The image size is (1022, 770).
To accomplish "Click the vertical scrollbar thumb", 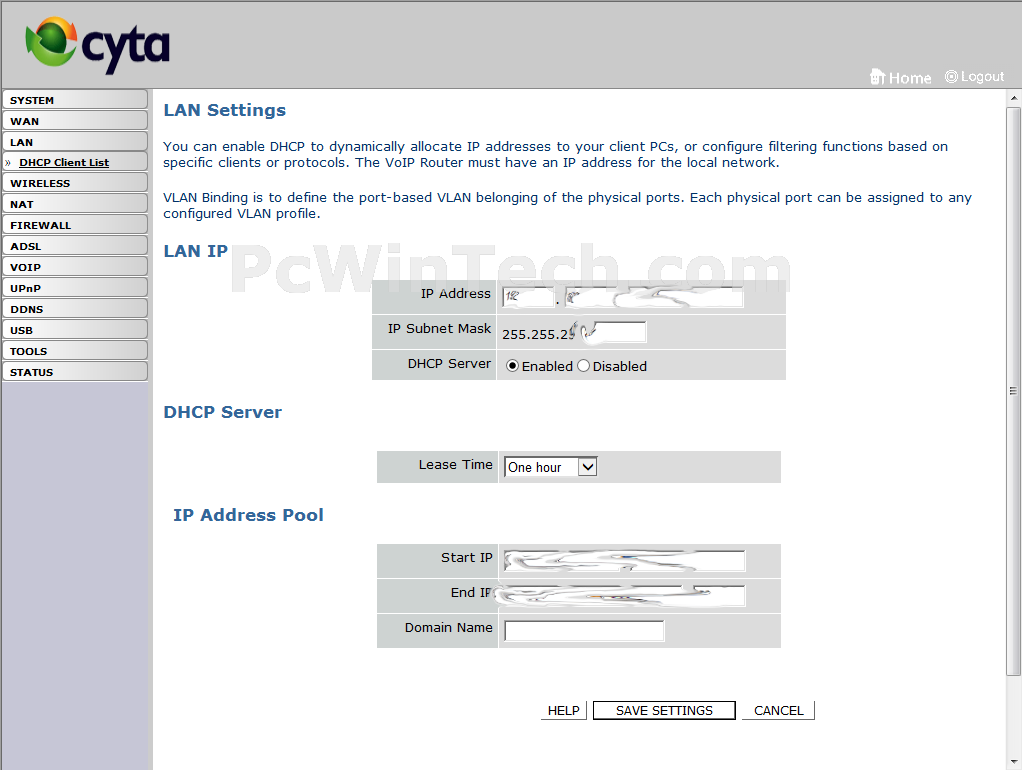I will pyautogui.click(x=1014, y=391).
